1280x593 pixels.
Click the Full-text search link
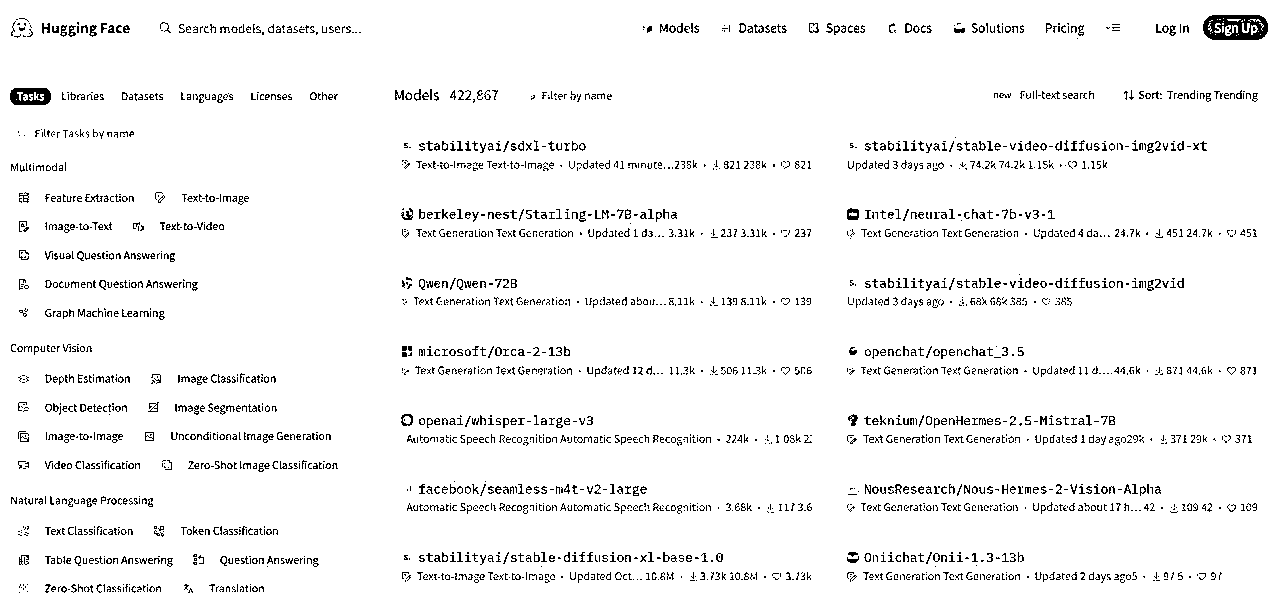click(1057, 95)
